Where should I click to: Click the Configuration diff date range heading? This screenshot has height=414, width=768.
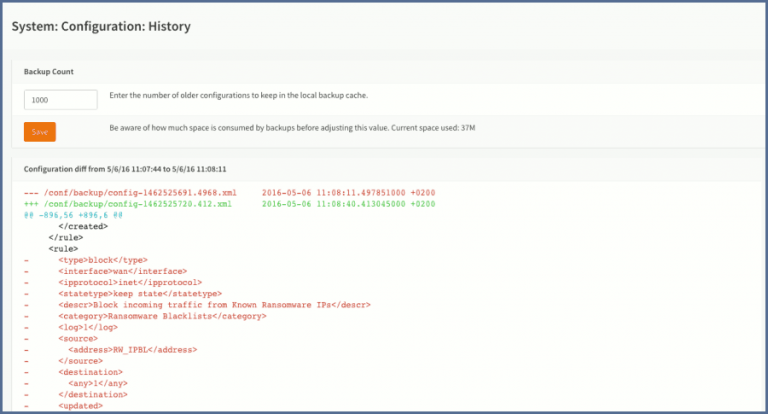coord(125,169)
